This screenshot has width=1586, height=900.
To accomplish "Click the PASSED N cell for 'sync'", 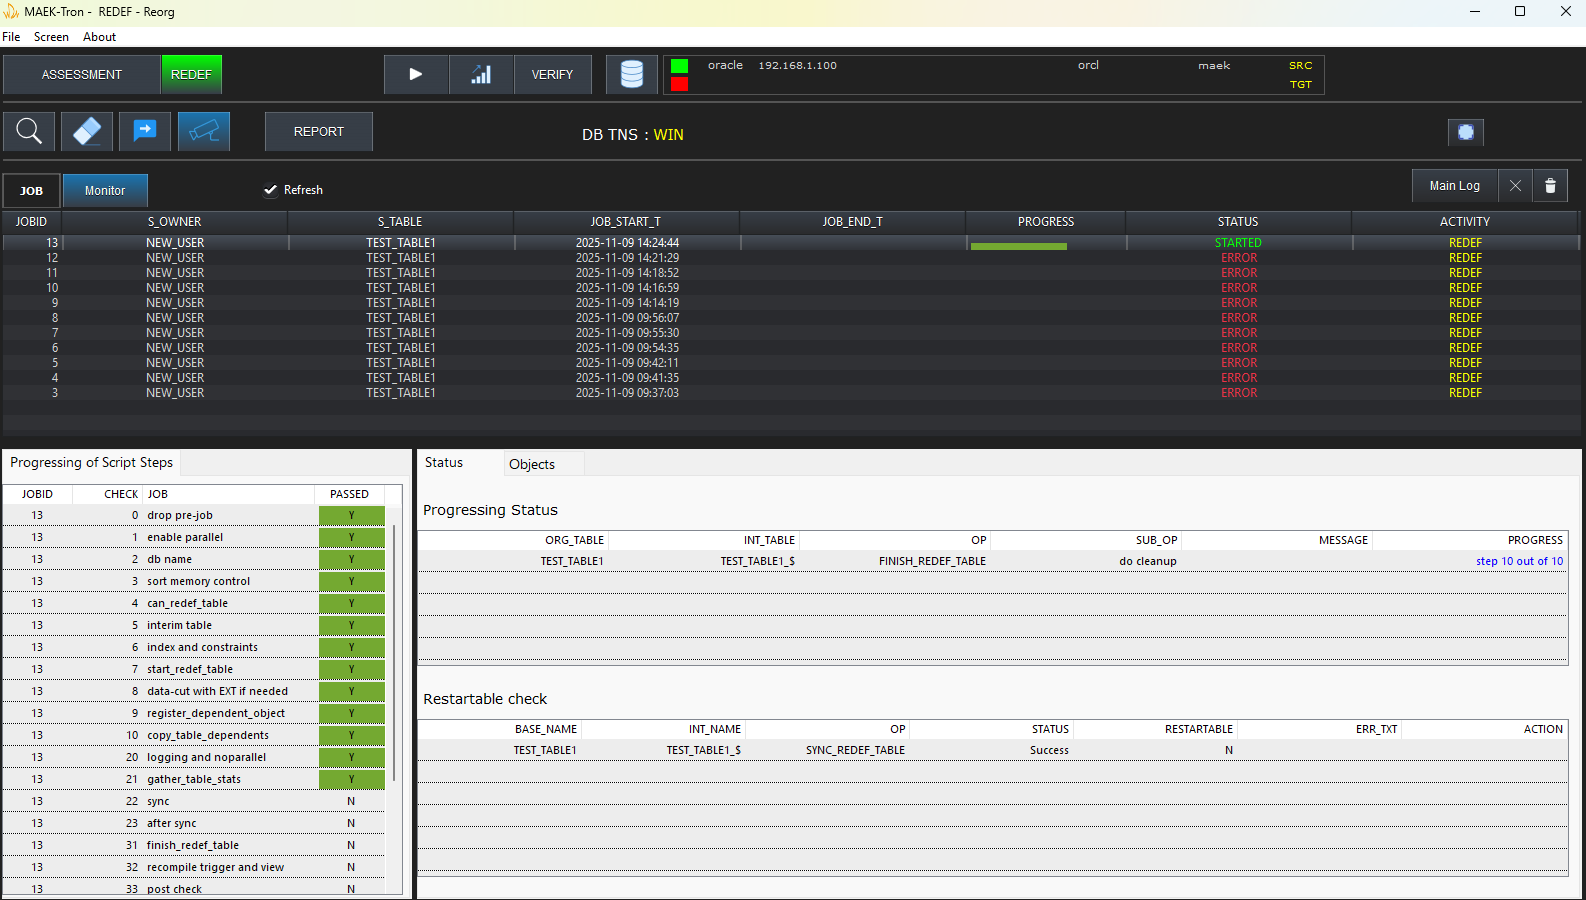I will click(351, 801).
